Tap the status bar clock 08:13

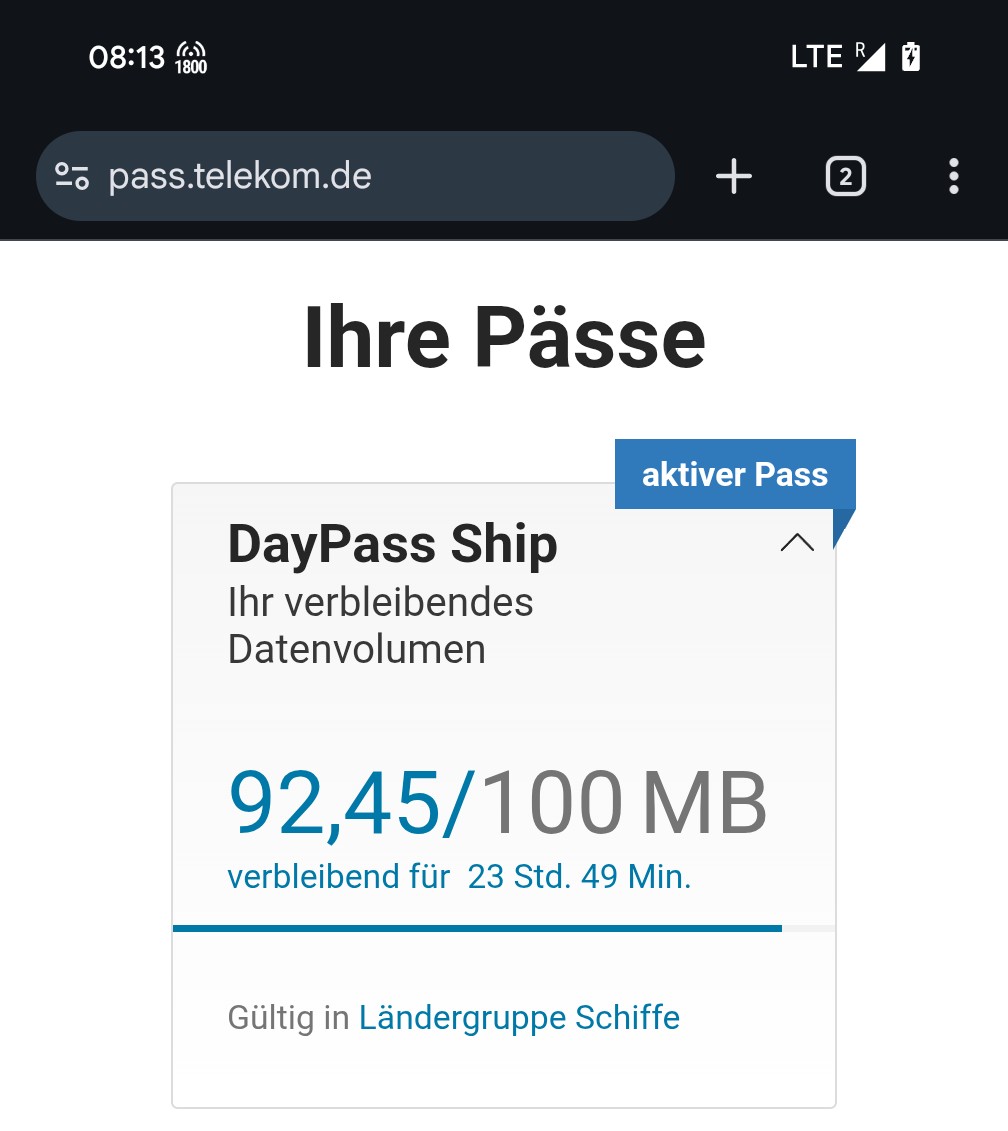pos(126,57)
